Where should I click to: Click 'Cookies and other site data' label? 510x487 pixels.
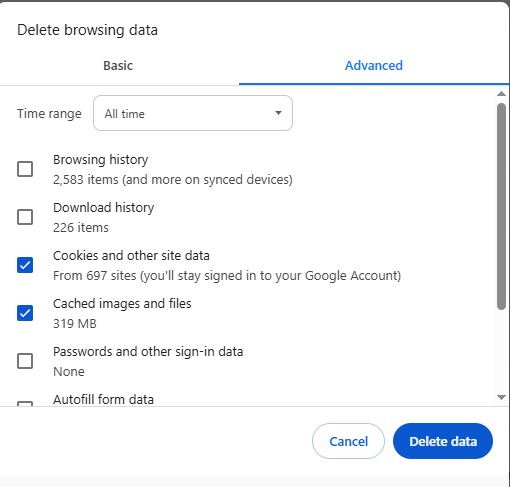[131, 256]
